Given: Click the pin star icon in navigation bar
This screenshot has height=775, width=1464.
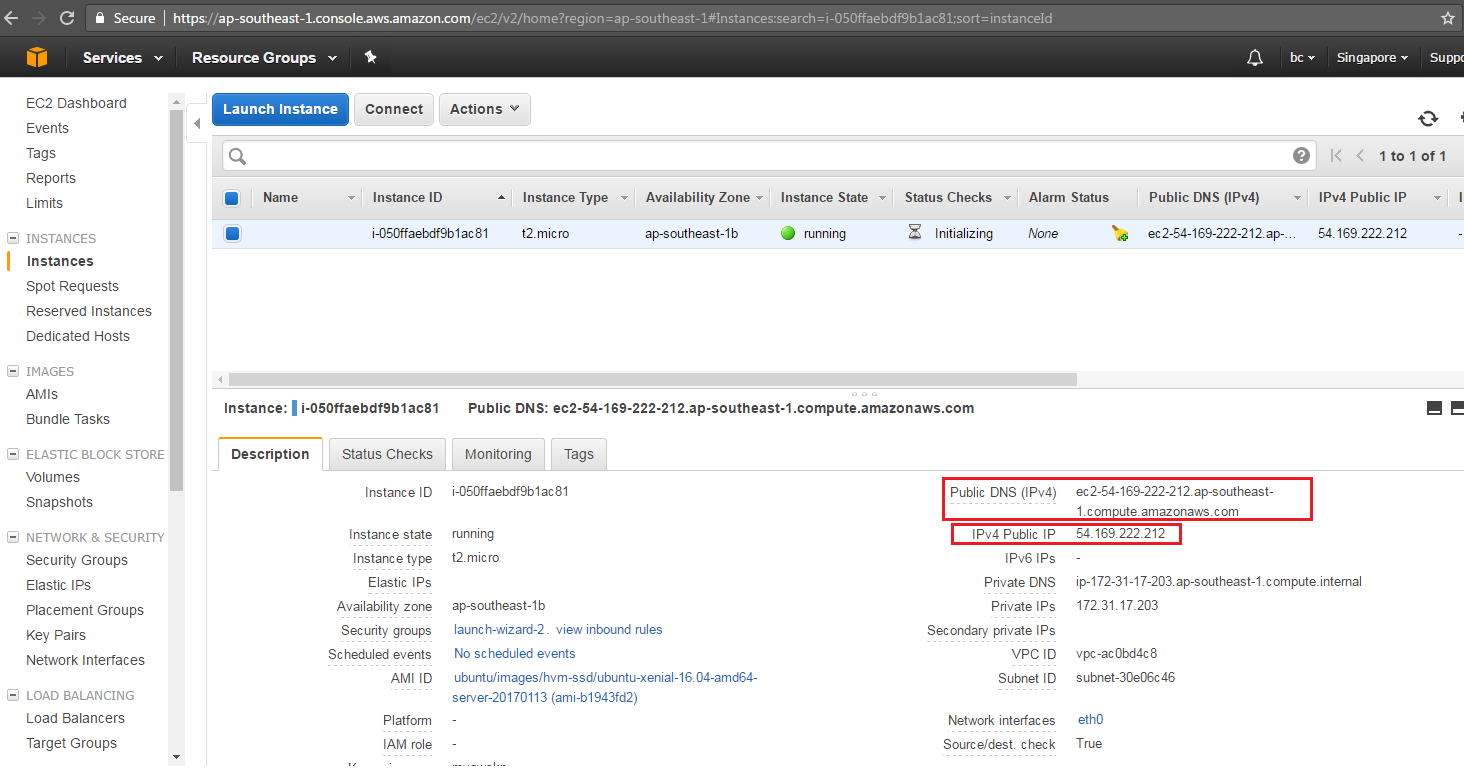Looking at the screenshot, I should 370,57.
